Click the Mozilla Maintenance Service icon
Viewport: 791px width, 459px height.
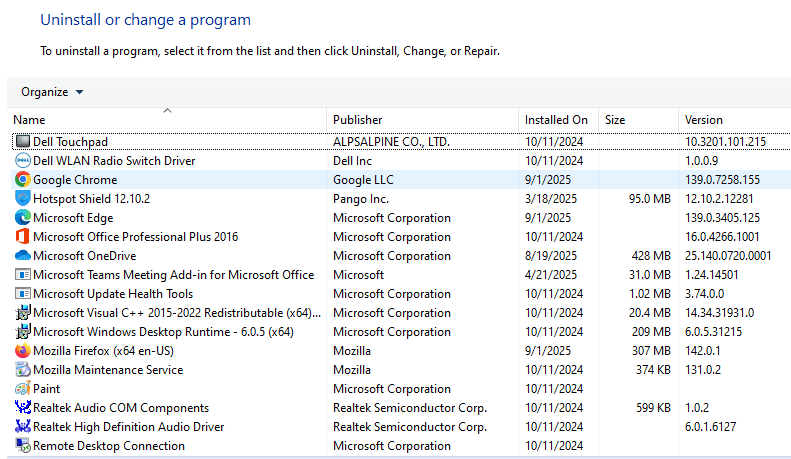click(x=23, y=370)
